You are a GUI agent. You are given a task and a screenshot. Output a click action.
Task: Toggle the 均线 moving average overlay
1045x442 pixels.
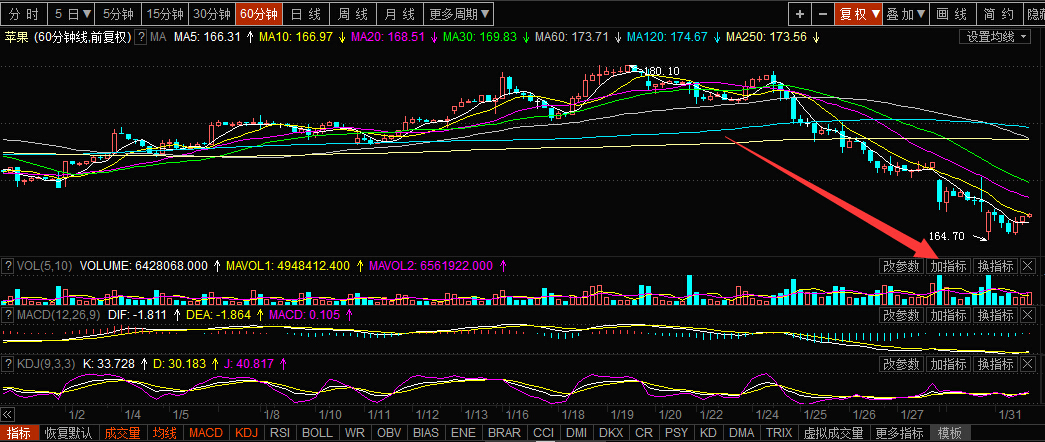point(164,434)
